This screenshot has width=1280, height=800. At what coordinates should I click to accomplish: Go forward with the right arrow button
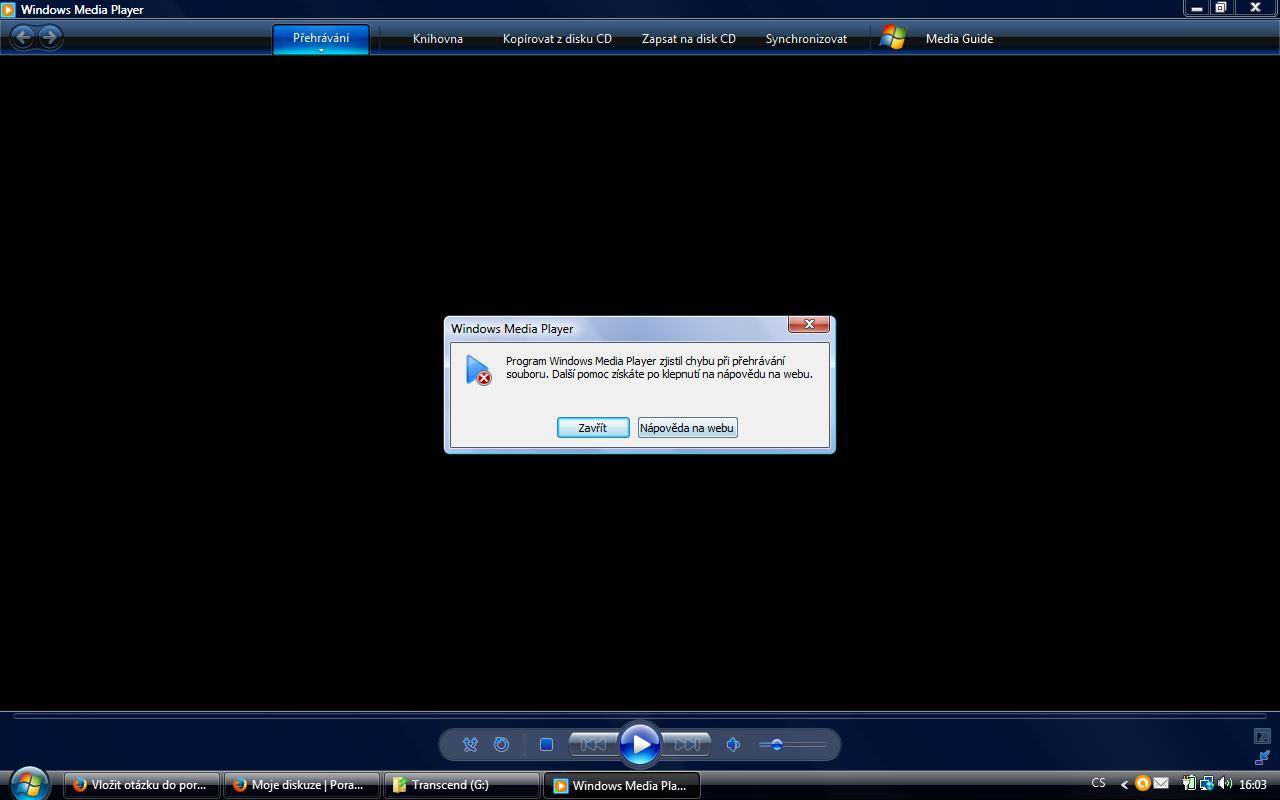pyautogui.click(x=50, y=37)
